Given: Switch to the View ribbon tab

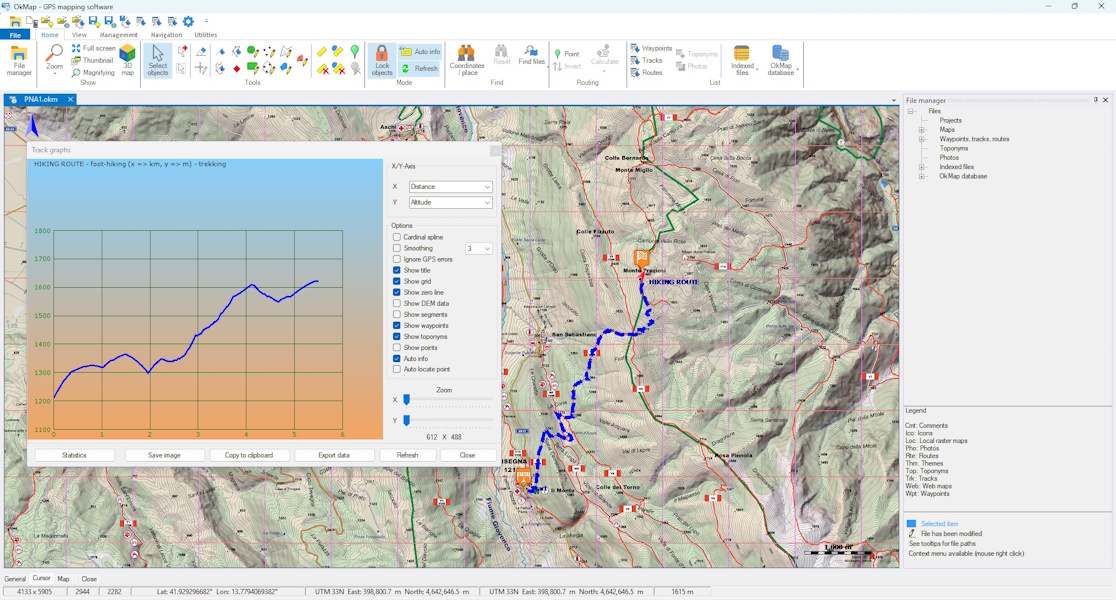Looking at the screenshot, I should [79, 35].
